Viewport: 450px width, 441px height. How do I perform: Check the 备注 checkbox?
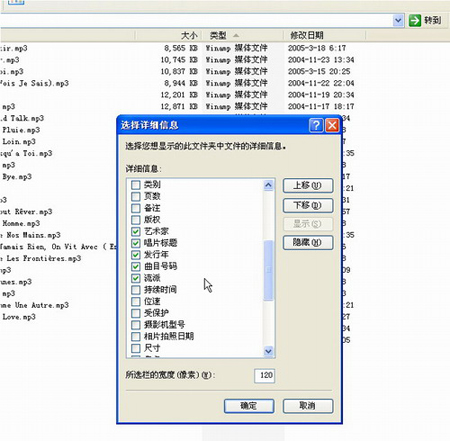(136, 208)
